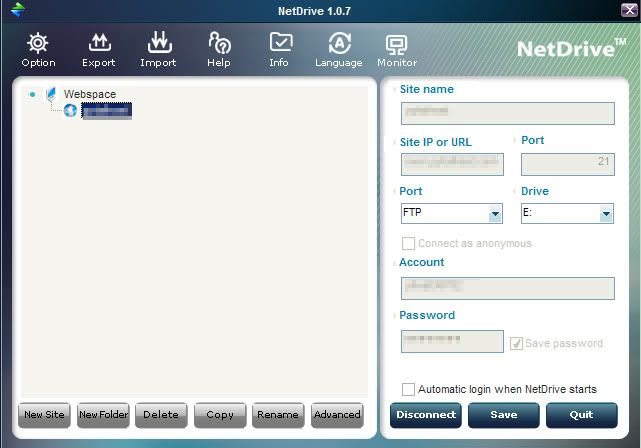Image resolution: width=641 pixels, height=448 pixels.
Task: Open the Help icon
Action: 219,45
